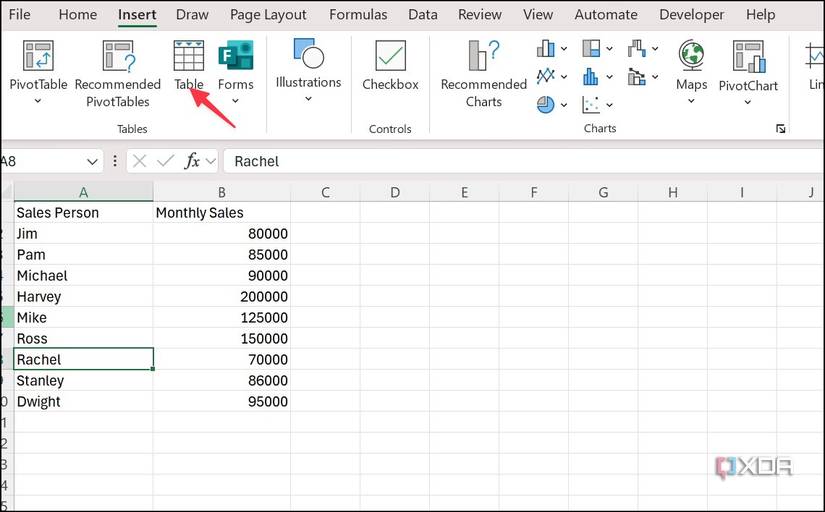Open Recommended Charts
825x512 pixels.
(x=484, y=74)
